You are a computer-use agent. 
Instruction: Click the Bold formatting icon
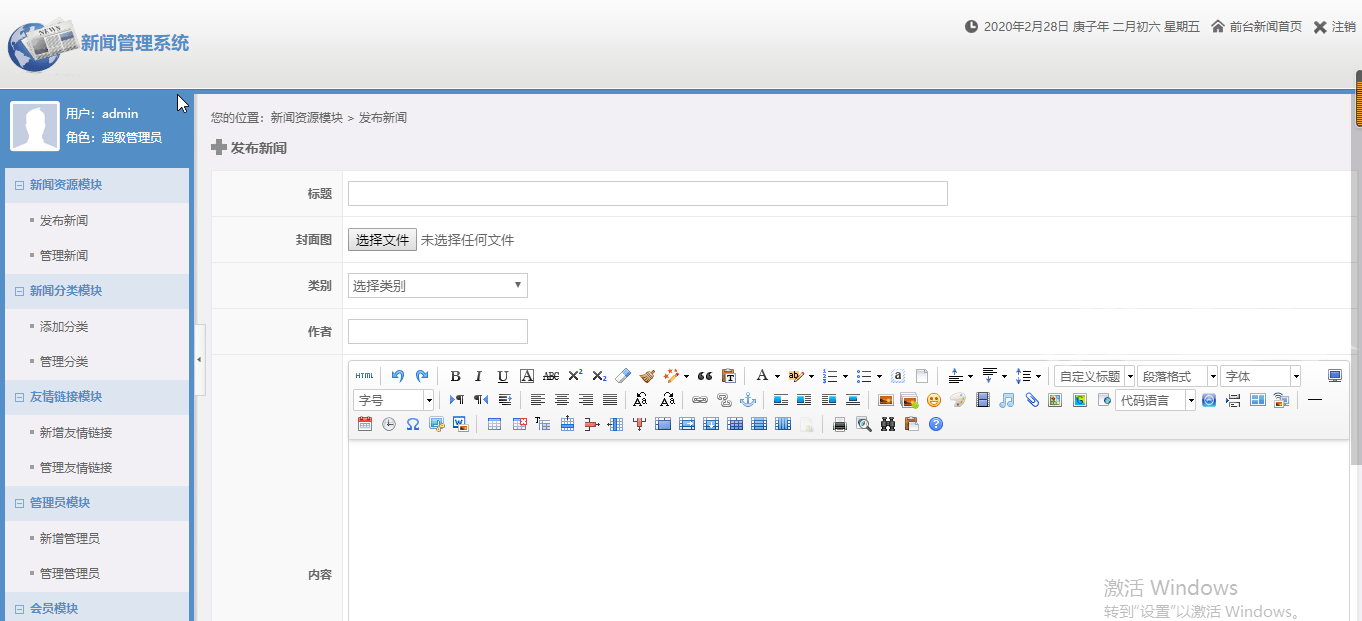(455, 376)
